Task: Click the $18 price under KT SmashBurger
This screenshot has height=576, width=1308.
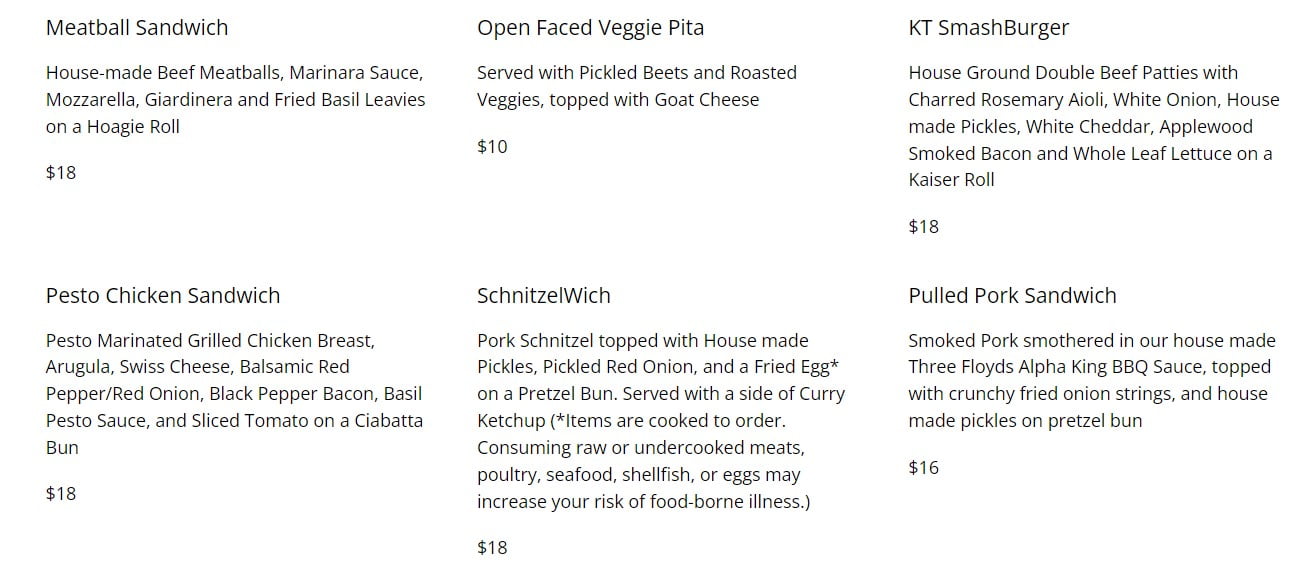Action: pyautogui.click(x=924, y=227)
